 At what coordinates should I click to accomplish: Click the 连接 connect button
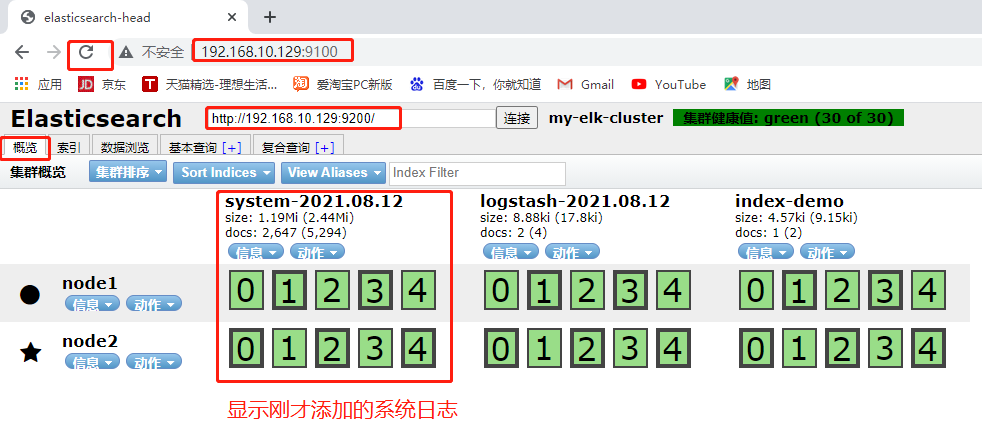(517, 118)
